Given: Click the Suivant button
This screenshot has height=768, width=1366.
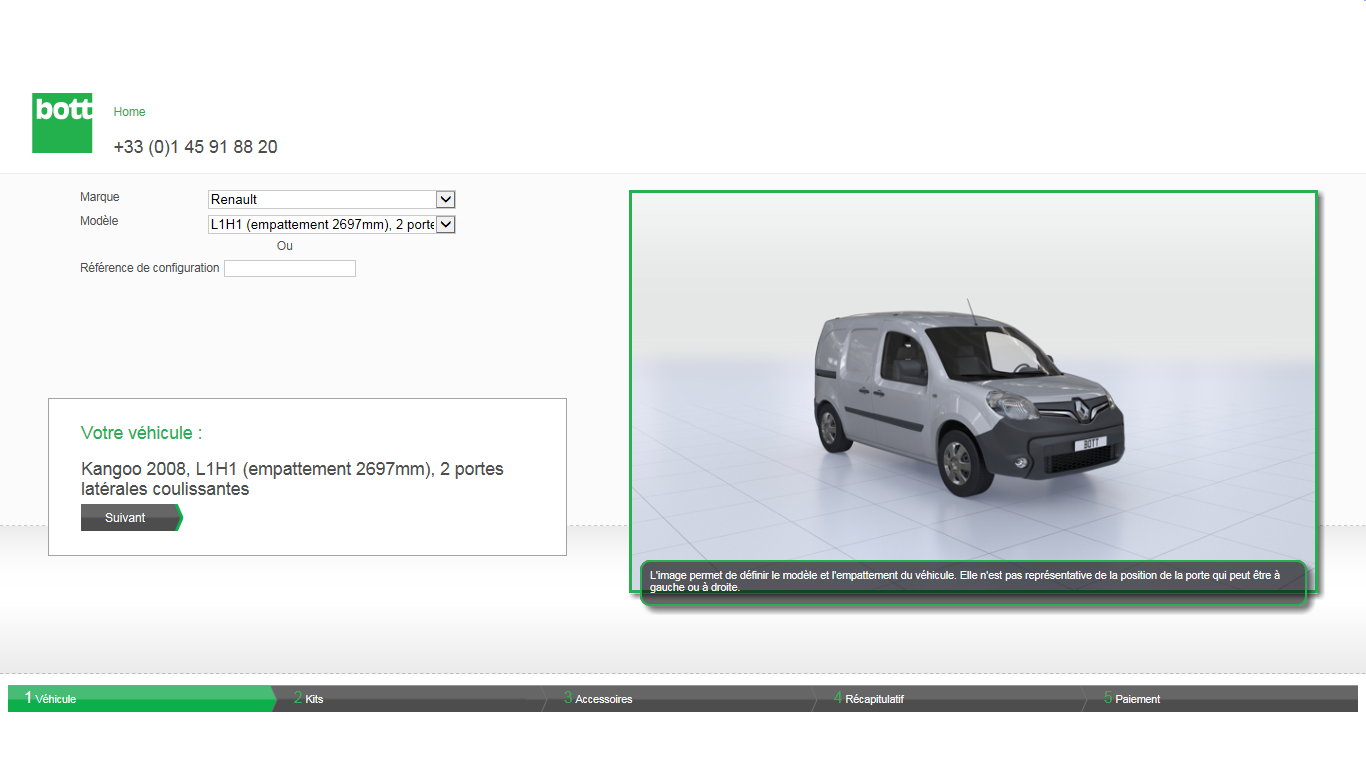Looking at the screenshot, I should pyautogui.click(x=131, y=518).
